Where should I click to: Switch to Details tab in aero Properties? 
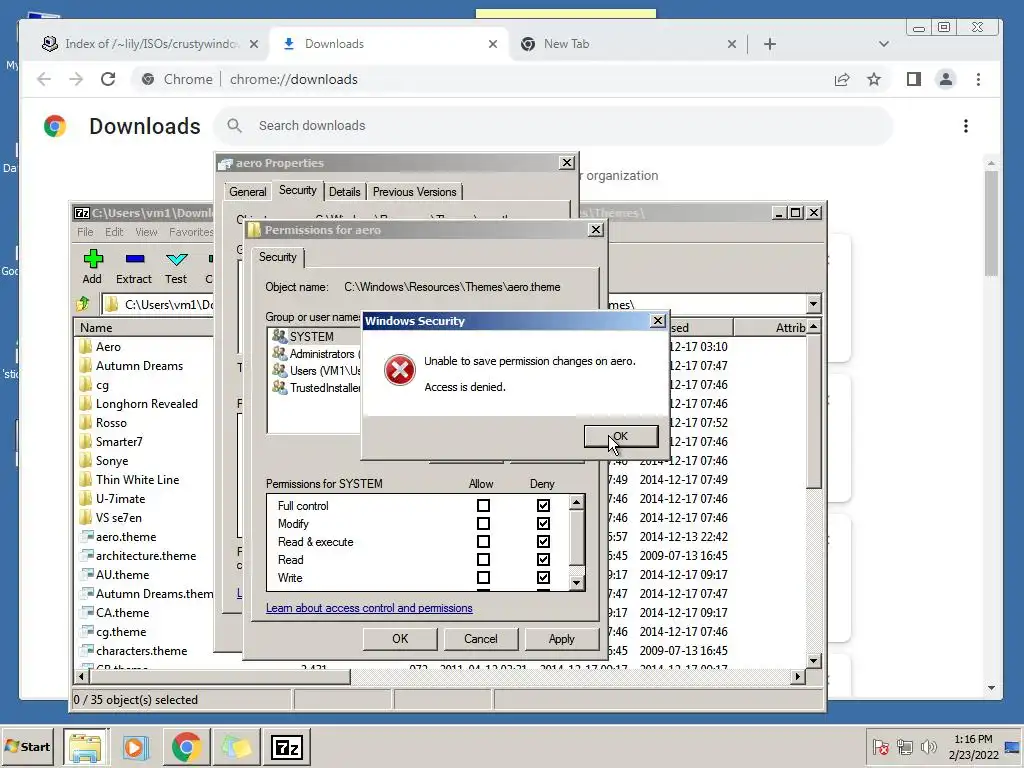344,192
